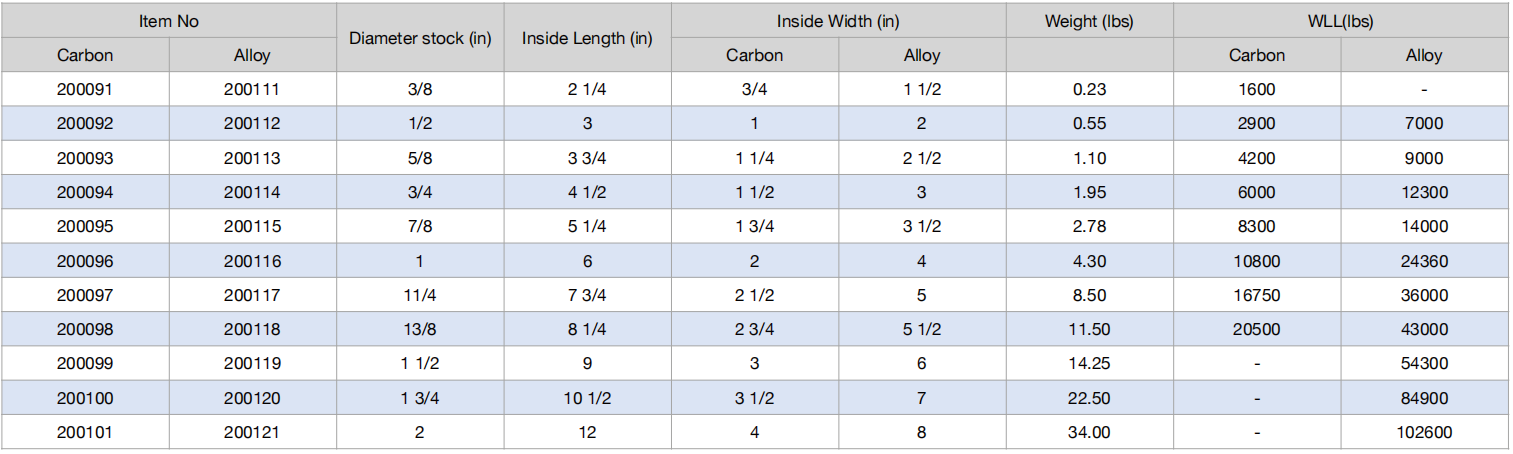Click the Inside Length (in) header
The width and height of the screenshot is (1513, 454).
587,38
